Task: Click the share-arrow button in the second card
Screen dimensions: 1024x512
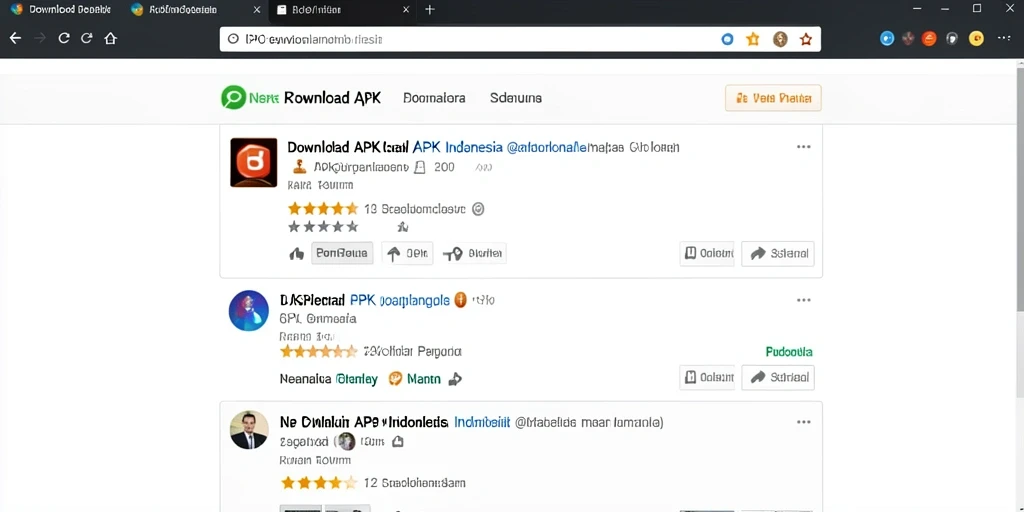Action: [778, 377]
